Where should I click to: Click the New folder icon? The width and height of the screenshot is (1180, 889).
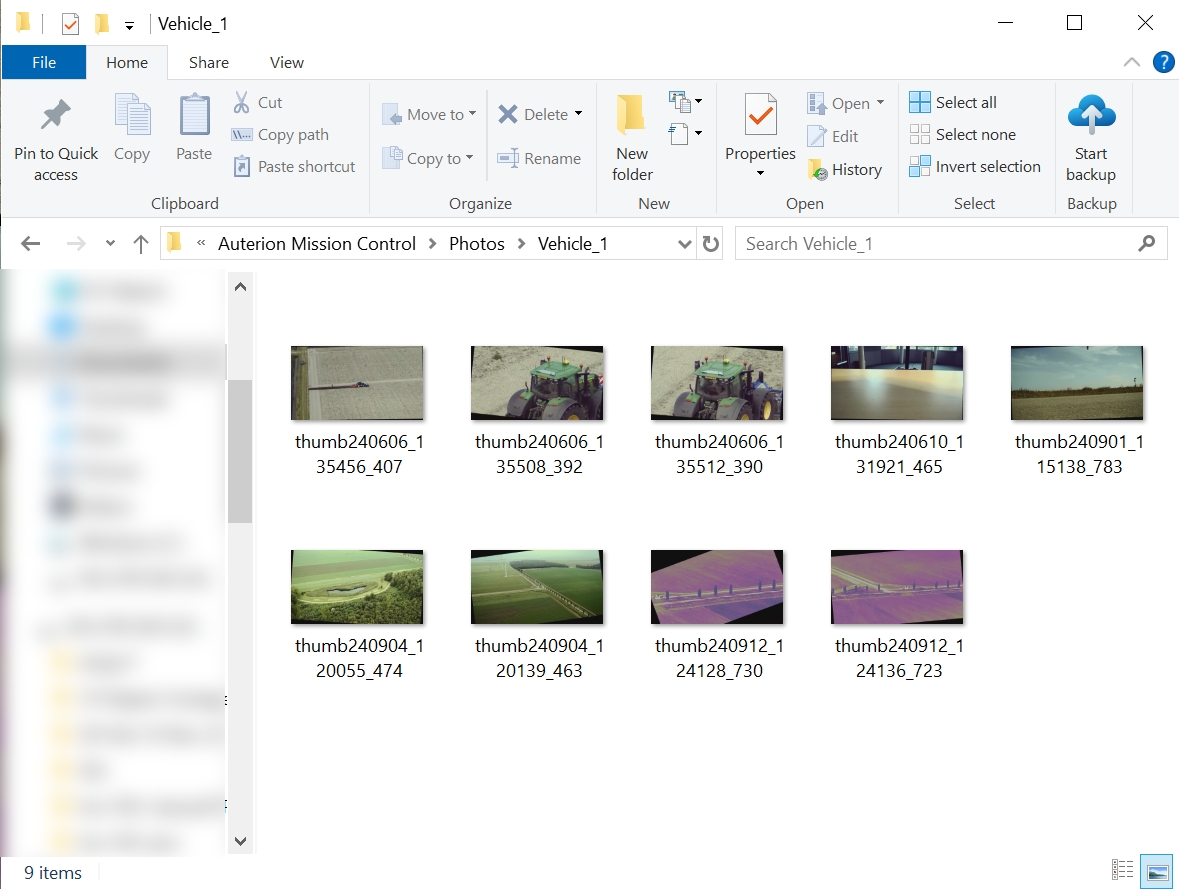[x=631, y=116]
